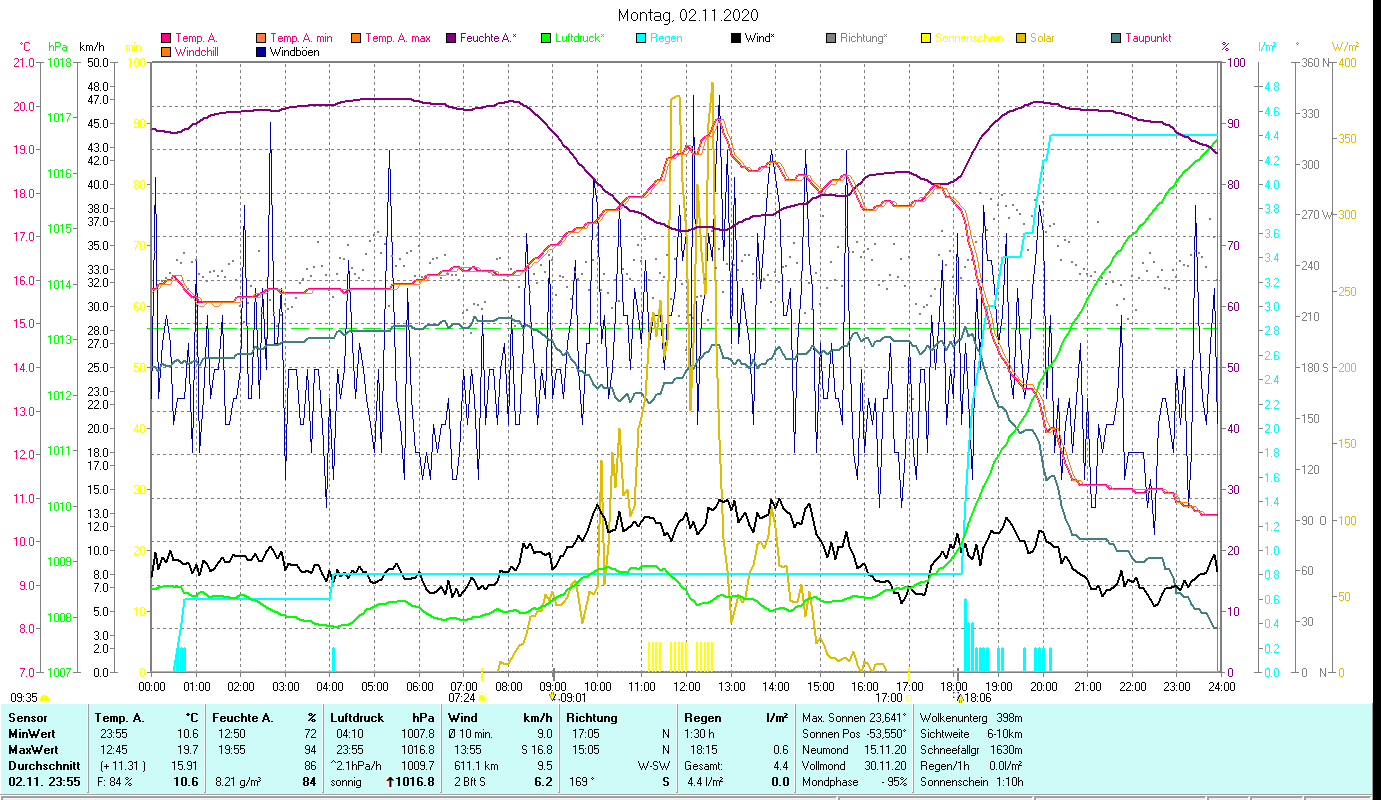Click the dark blue Windböen legend square
Image resolution: width=1381 pixels, height=800 pixels.
262,52
